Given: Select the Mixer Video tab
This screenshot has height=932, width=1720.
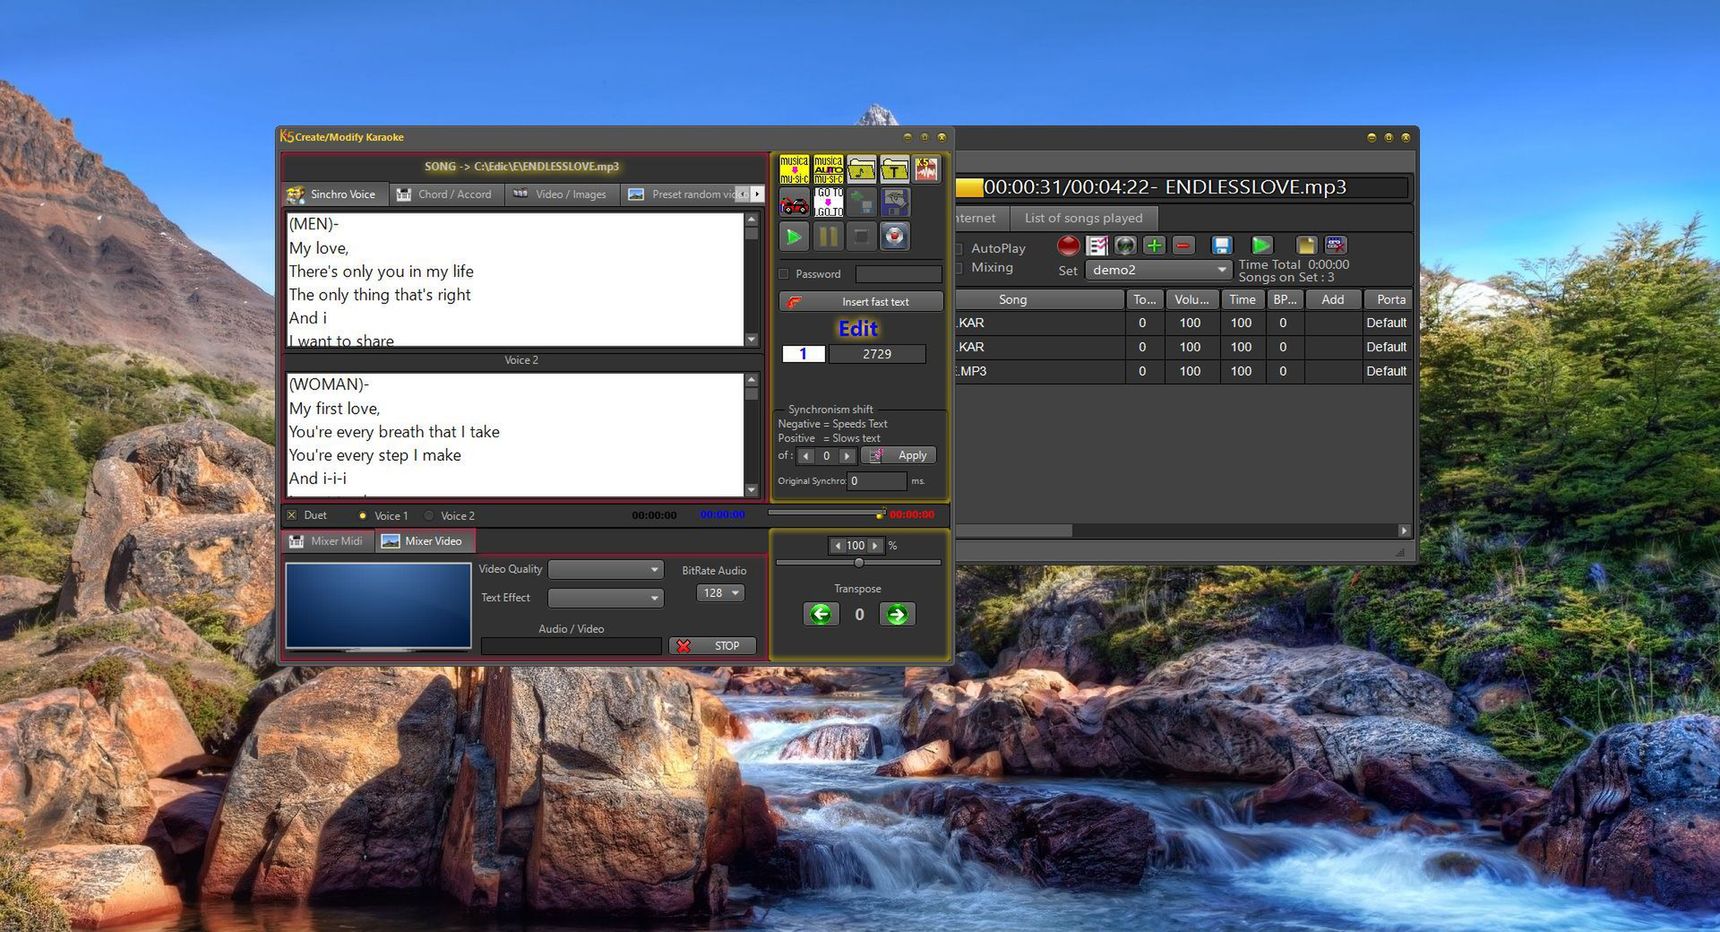Looking at the screenshot, I should pyautogui.click(x=423, y=541).
